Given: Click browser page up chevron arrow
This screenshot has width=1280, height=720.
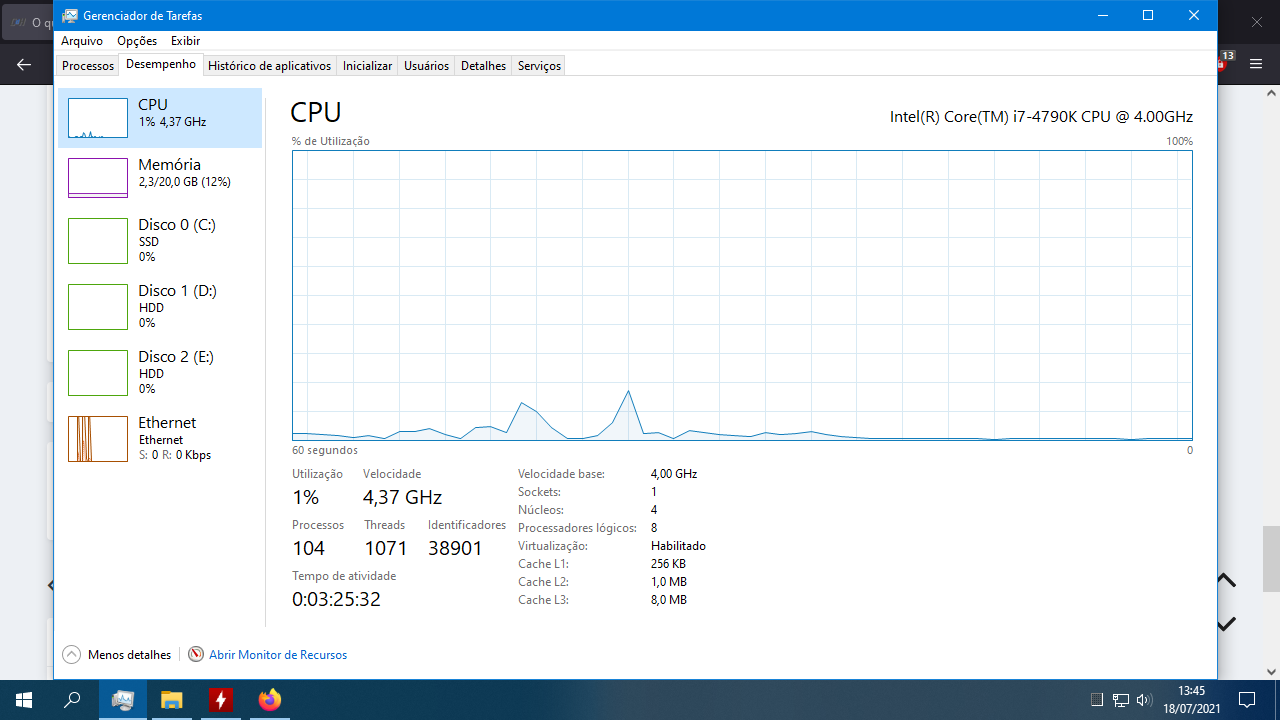Looking at the screenshot, I should (x=1226, y=580).
